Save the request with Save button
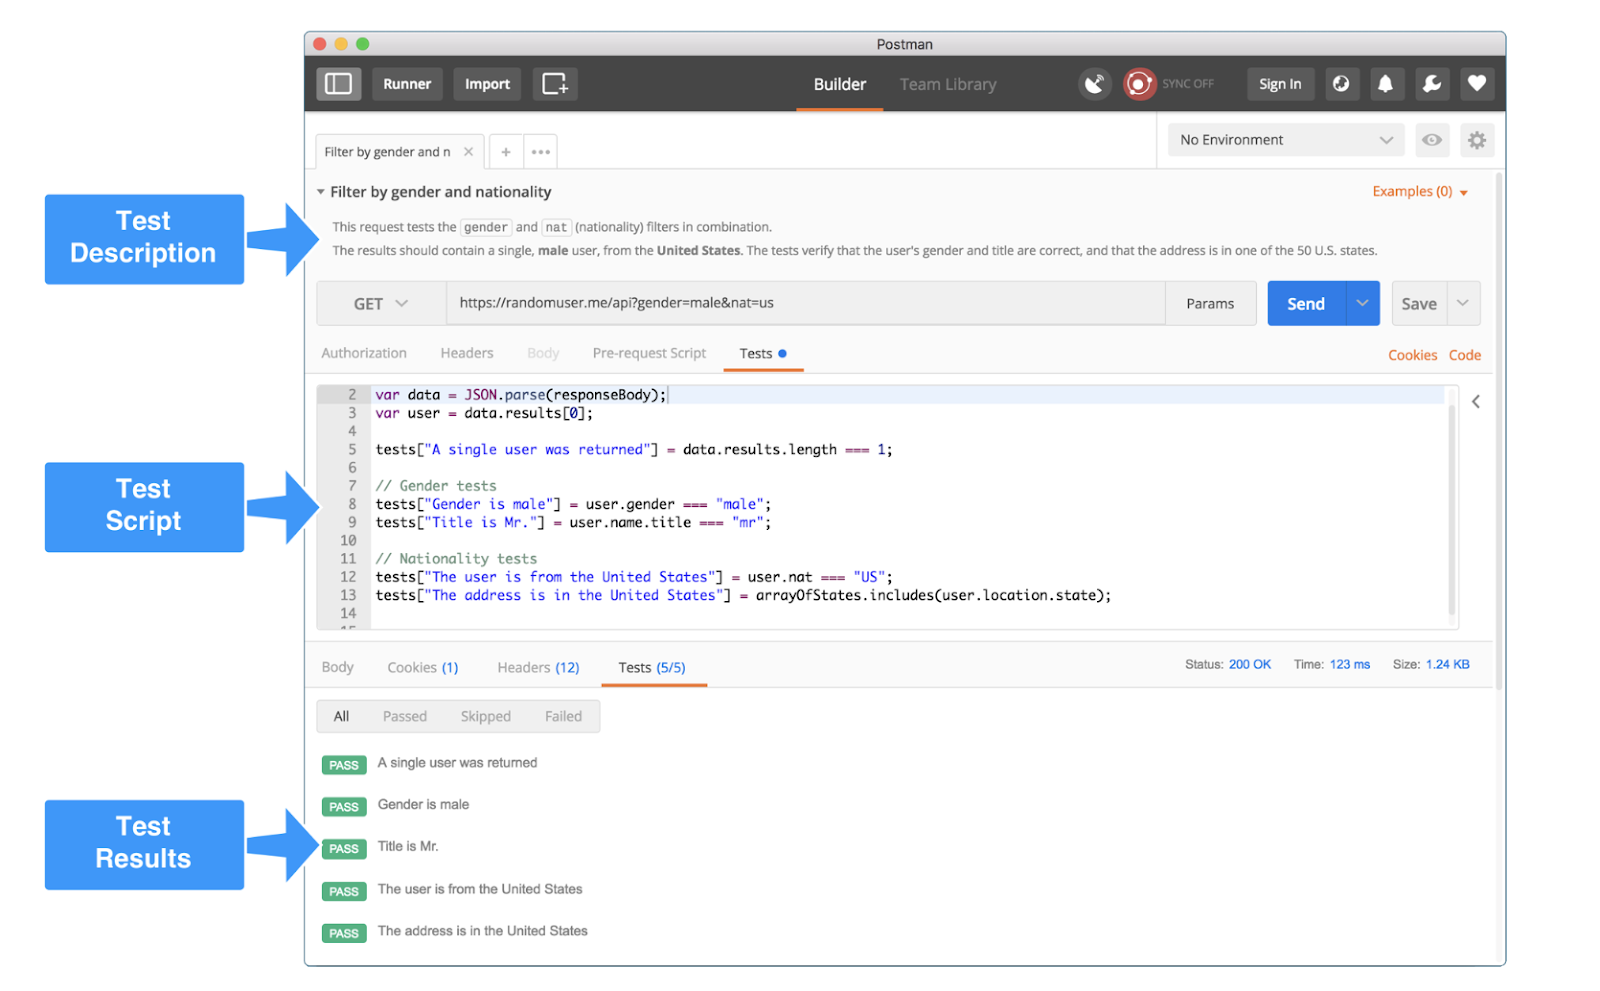Image resolution: width=1600 pixels, height=991 pixels. pos(1419,304)
